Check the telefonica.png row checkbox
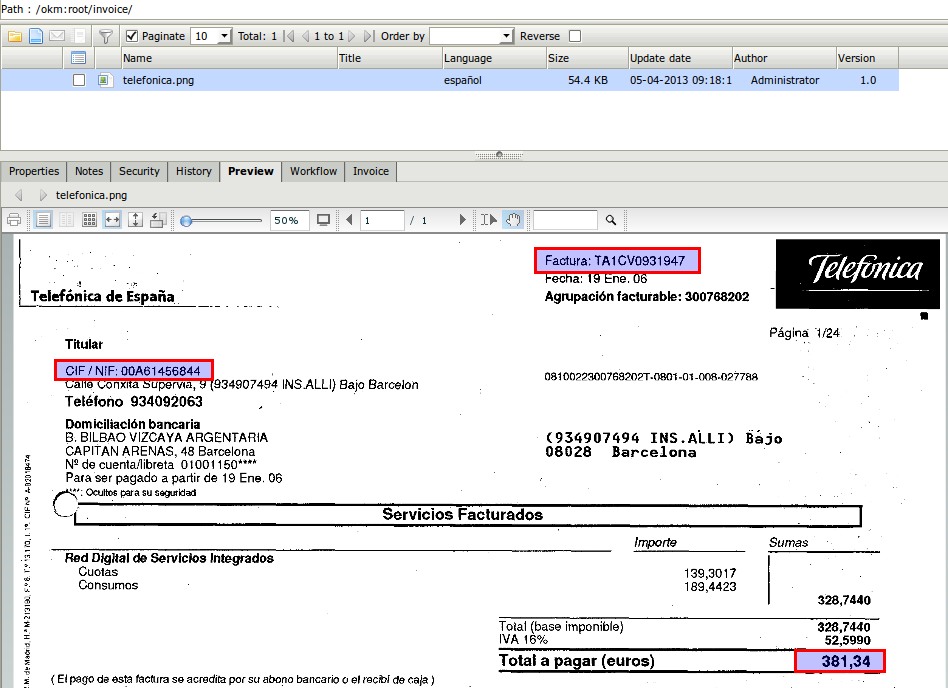The height and width of the screenshot is (688, 948). pos(79,80)
